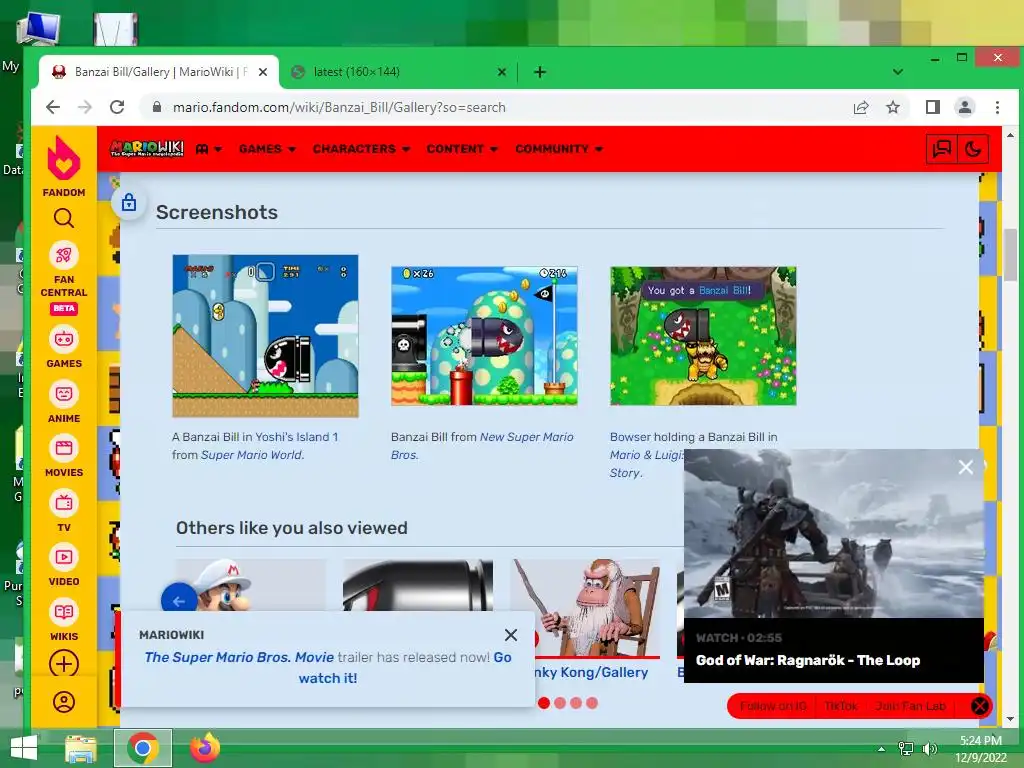Image resolution: width=1024 pixels, height=768 pixels.
Task: Click the carousel previous arrow button
Action: (x=178, y=600)
